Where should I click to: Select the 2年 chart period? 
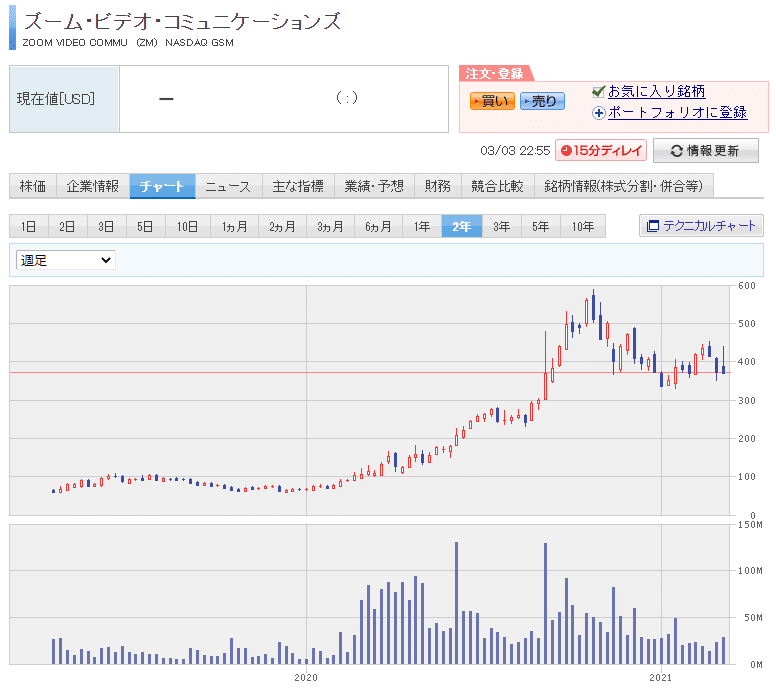(462, 226)
